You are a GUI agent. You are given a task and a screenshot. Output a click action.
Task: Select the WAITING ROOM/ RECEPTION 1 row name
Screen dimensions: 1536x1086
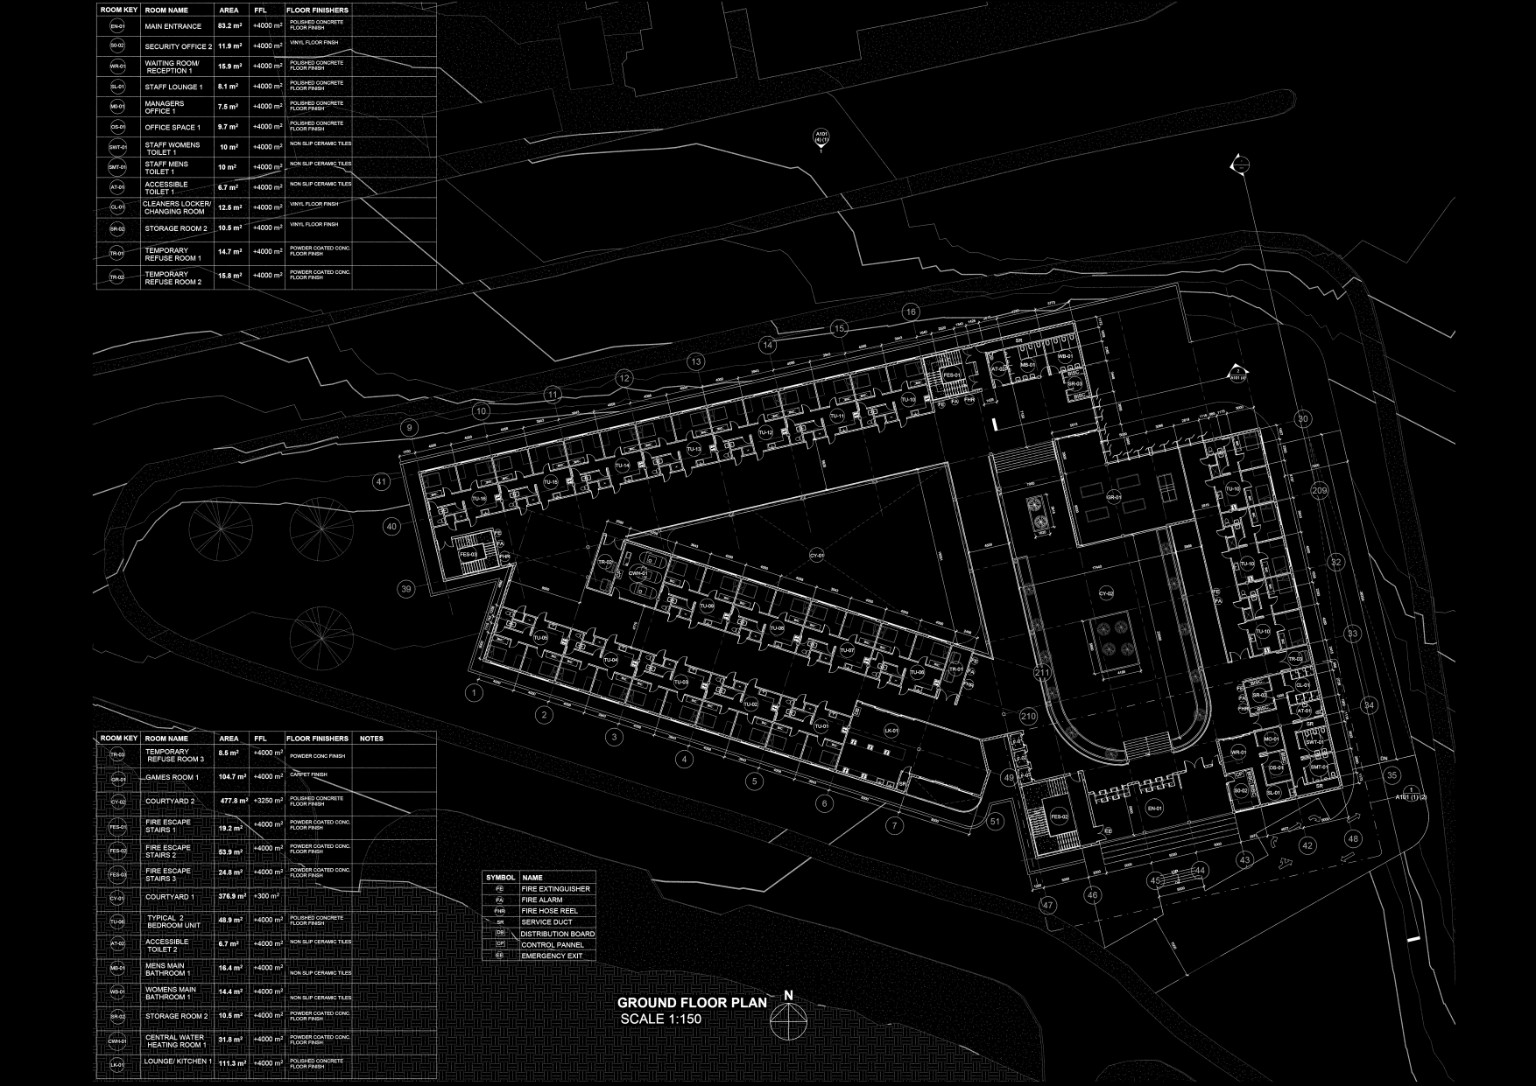click(172, 67)
